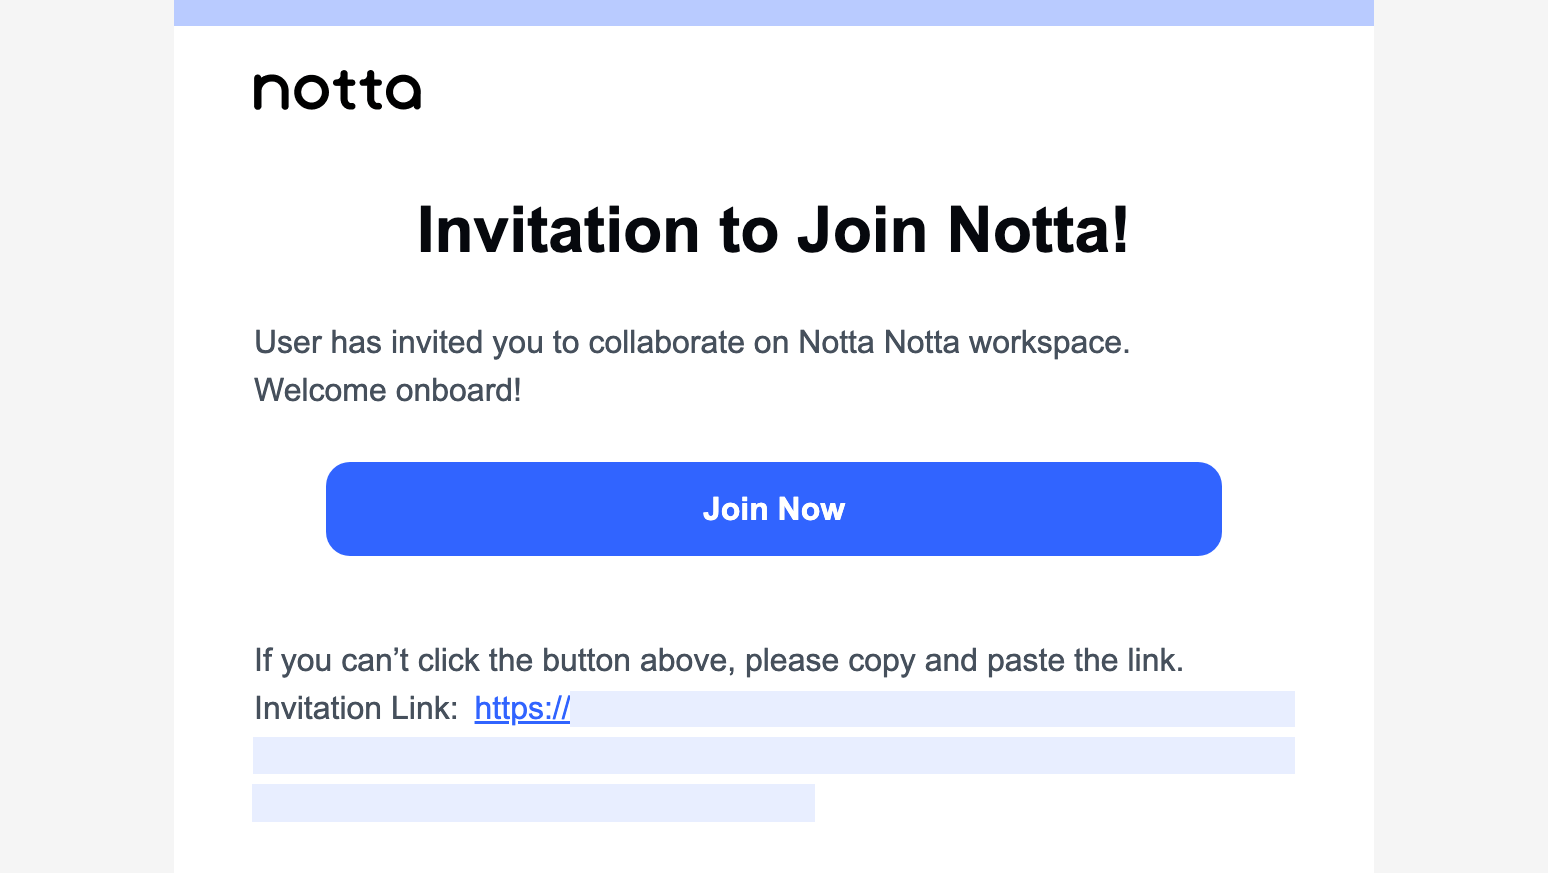Click the full-width second line of redacted link

click(x=774, y=755)
